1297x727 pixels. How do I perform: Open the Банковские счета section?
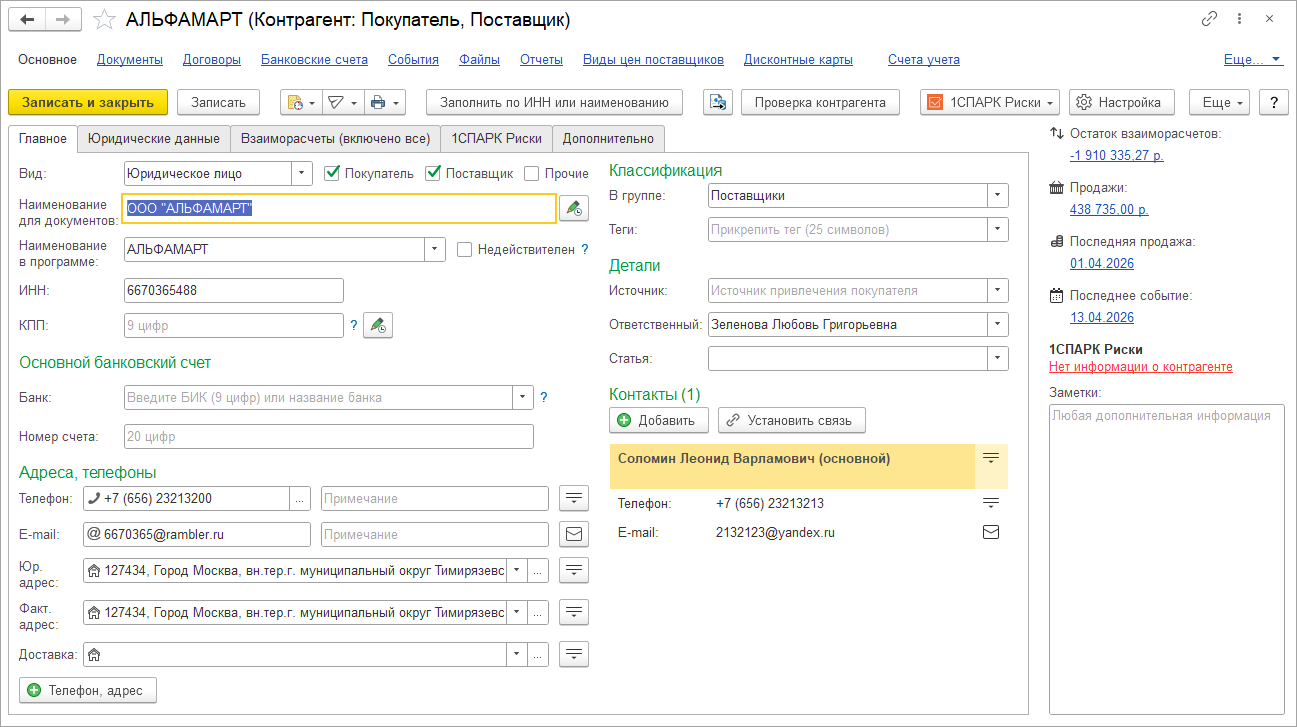click(x=314, y=60)
